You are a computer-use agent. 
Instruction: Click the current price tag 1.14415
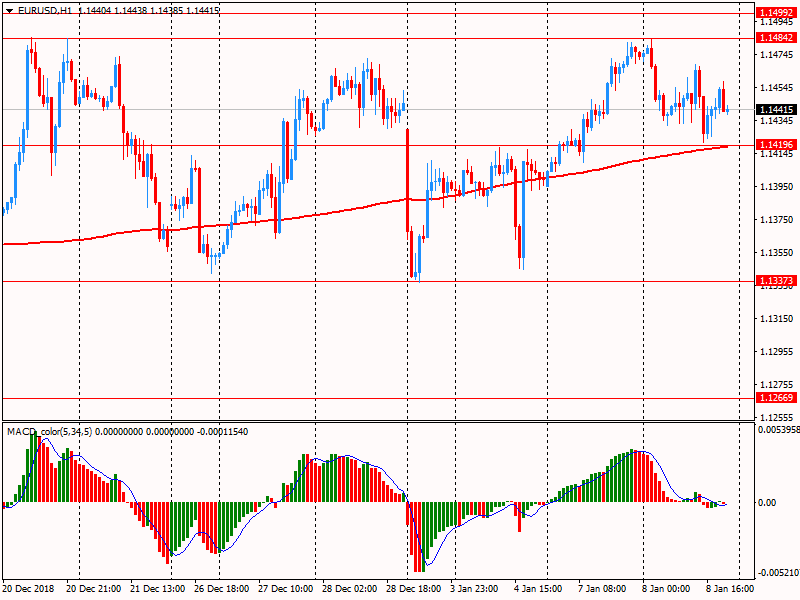click(x=776, y=109)
